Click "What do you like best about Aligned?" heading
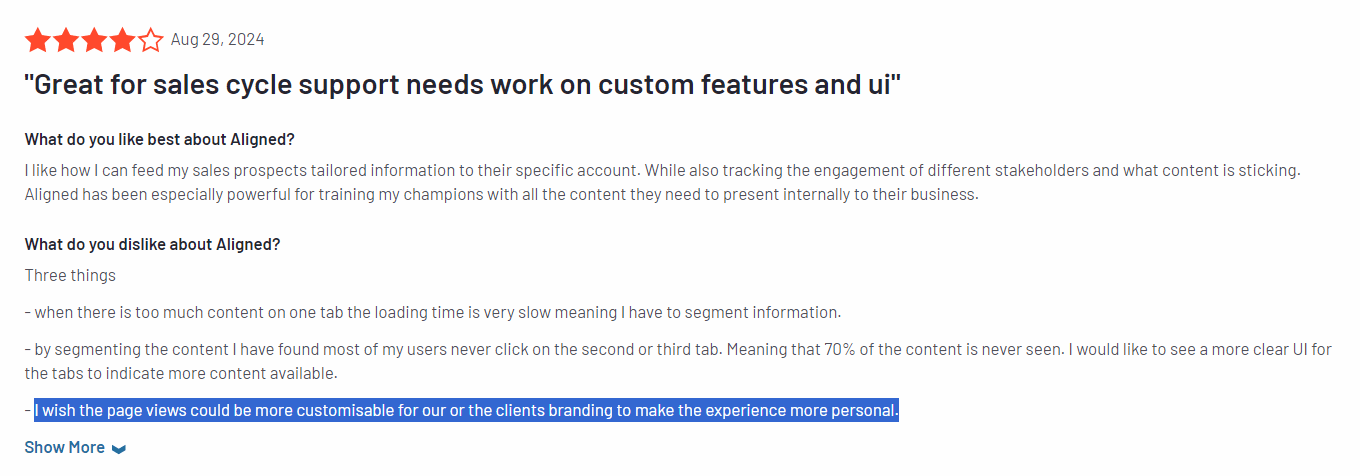The height and width of the screenshot is (476, 1360). tap(160, 139)
